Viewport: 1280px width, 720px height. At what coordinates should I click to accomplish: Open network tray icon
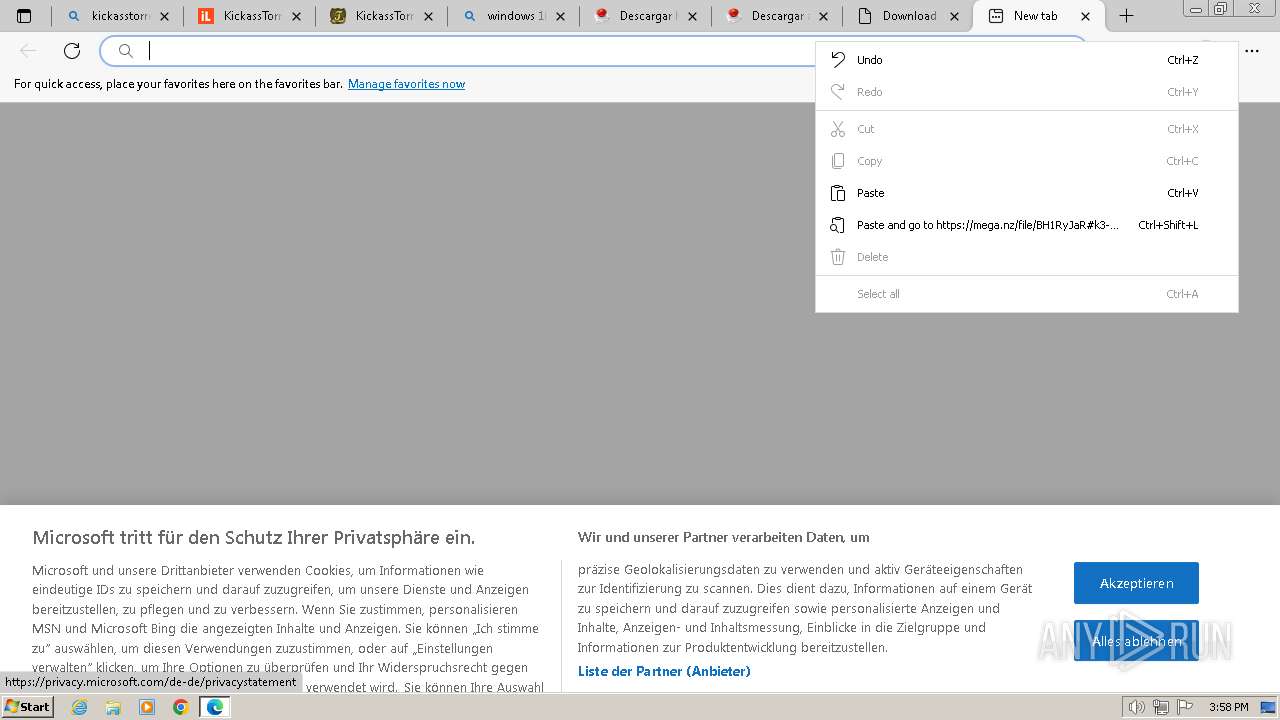point(1160,707)
